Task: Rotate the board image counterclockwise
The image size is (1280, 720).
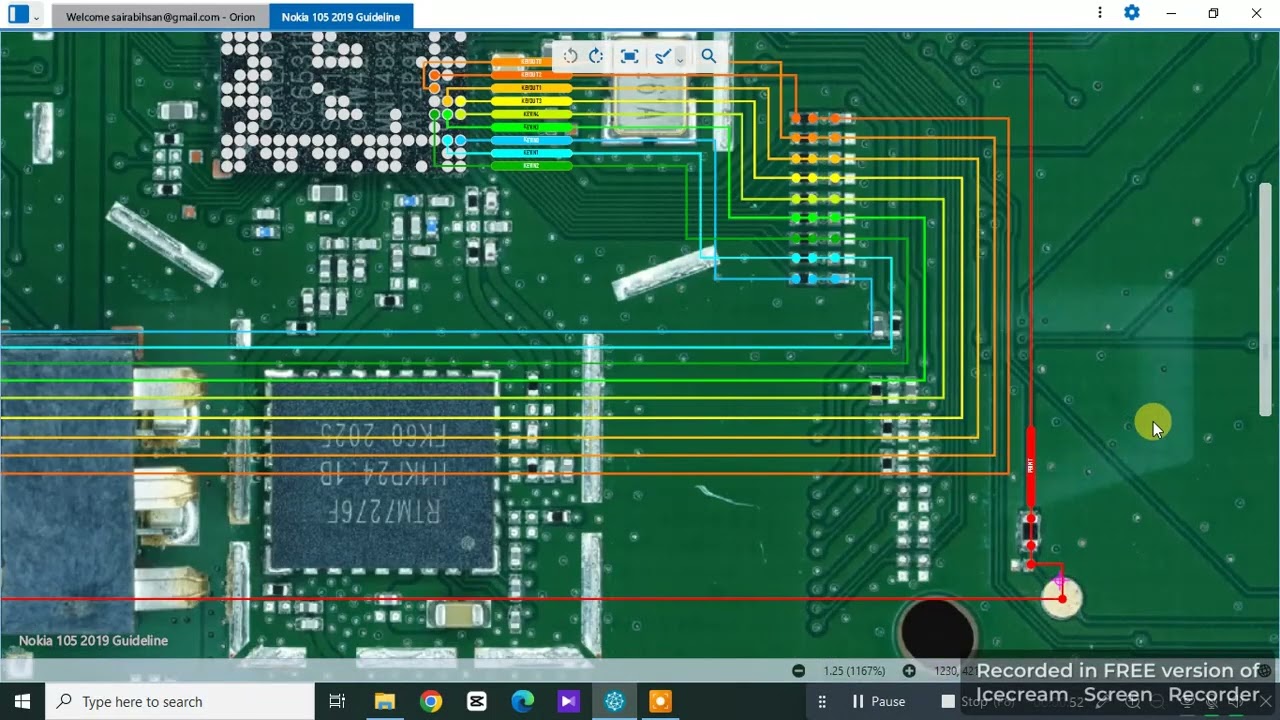Action: [570, 56]
